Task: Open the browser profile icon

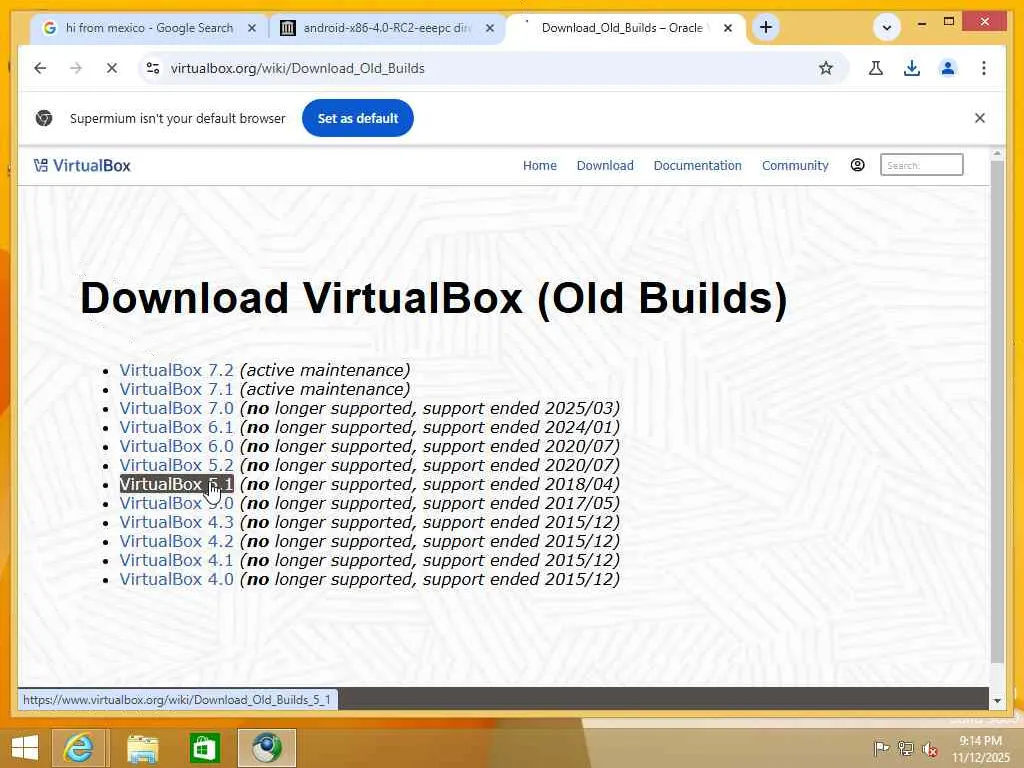Action: tap(948, 68)
